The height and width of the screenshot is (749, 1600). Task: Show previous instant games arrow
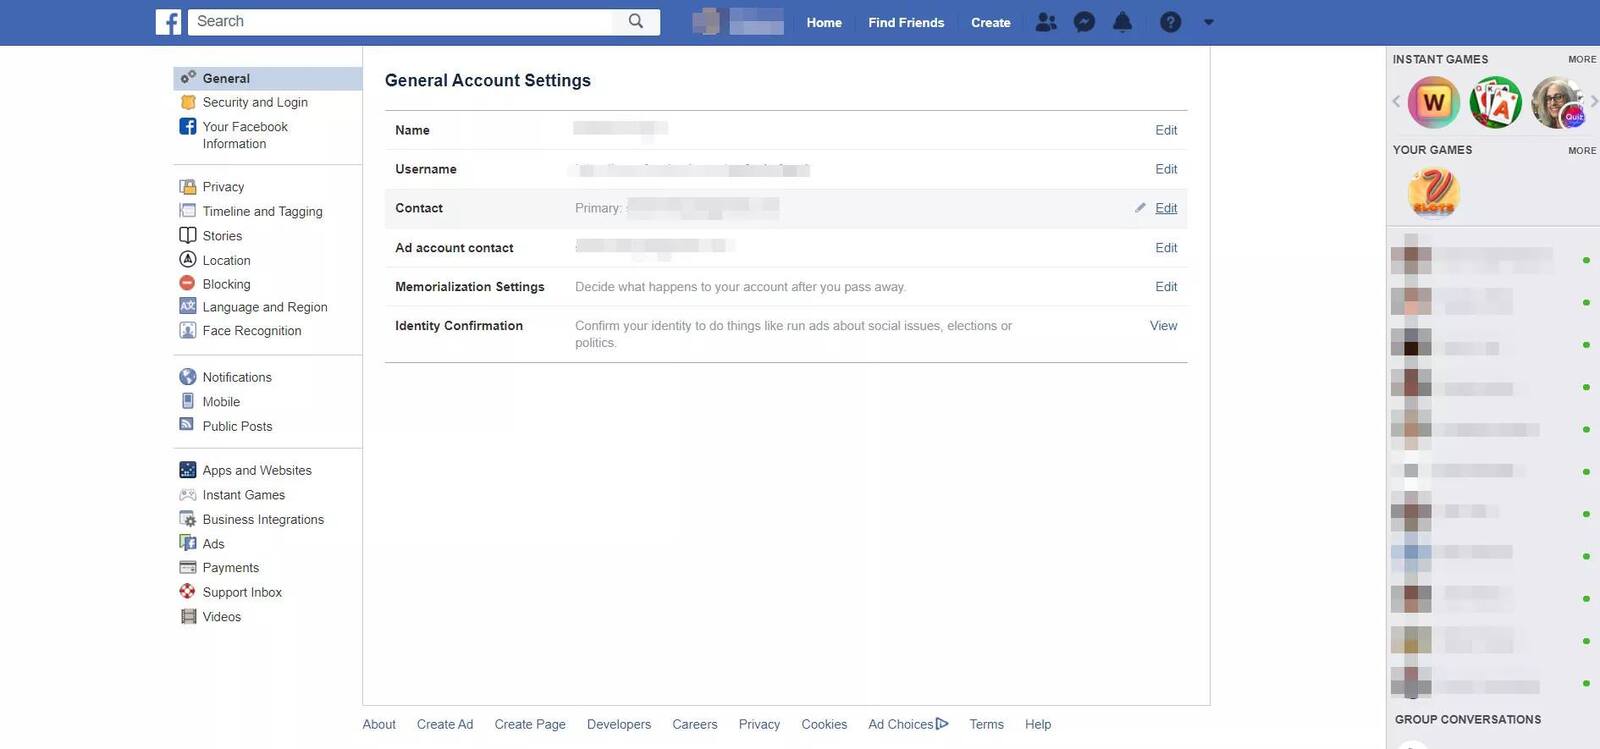point(1396,101)
